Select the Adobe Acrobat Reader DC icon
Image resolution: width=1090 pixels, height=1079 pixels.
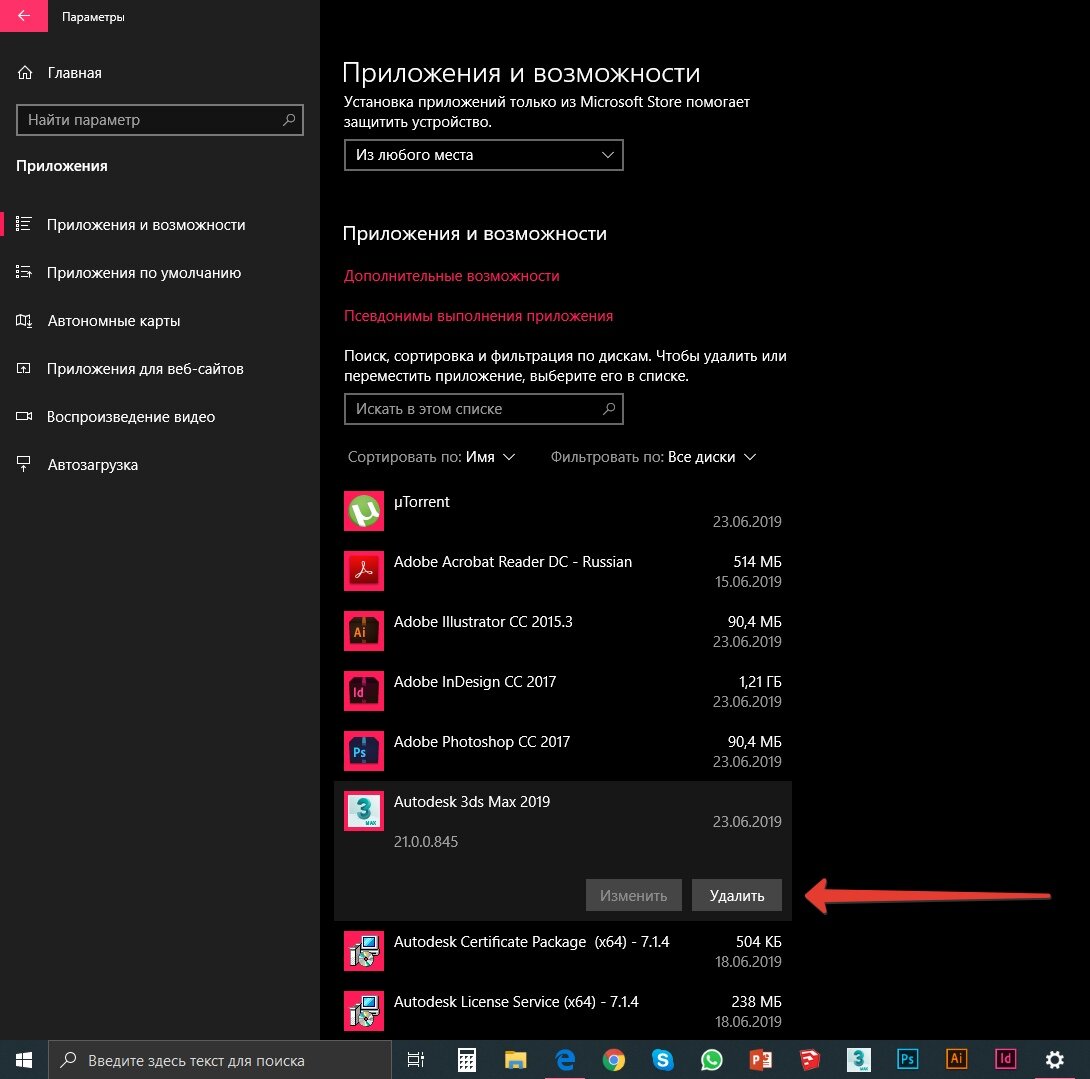(x=364, y=571)
